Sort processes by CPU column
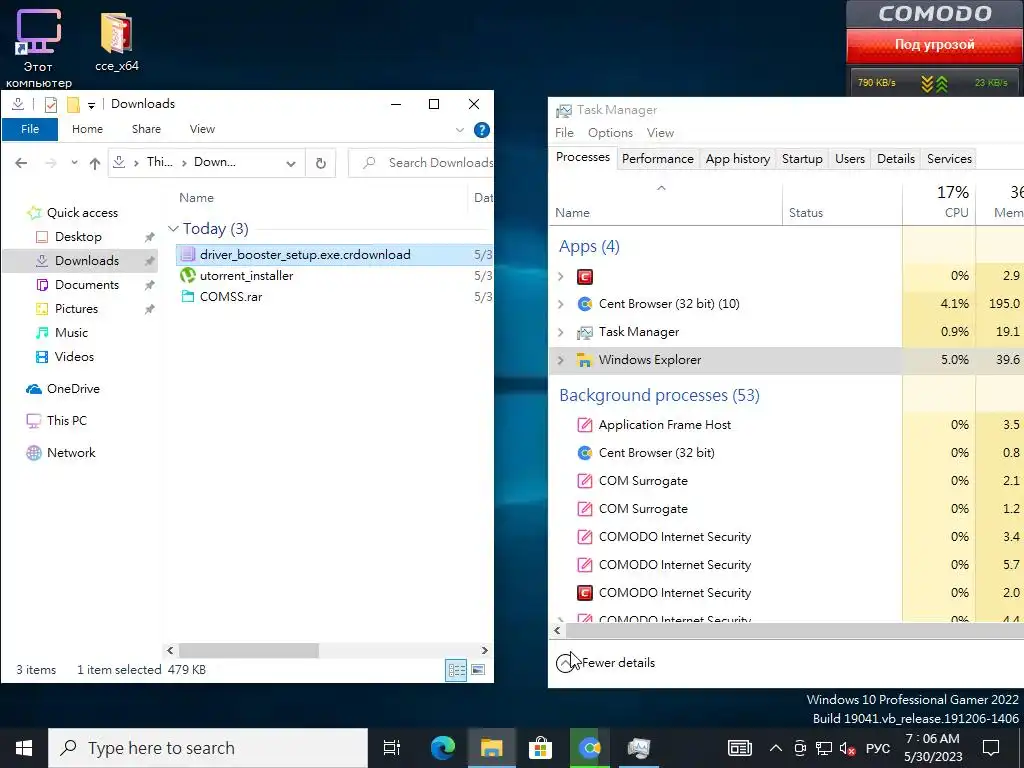 pos(939,202)
